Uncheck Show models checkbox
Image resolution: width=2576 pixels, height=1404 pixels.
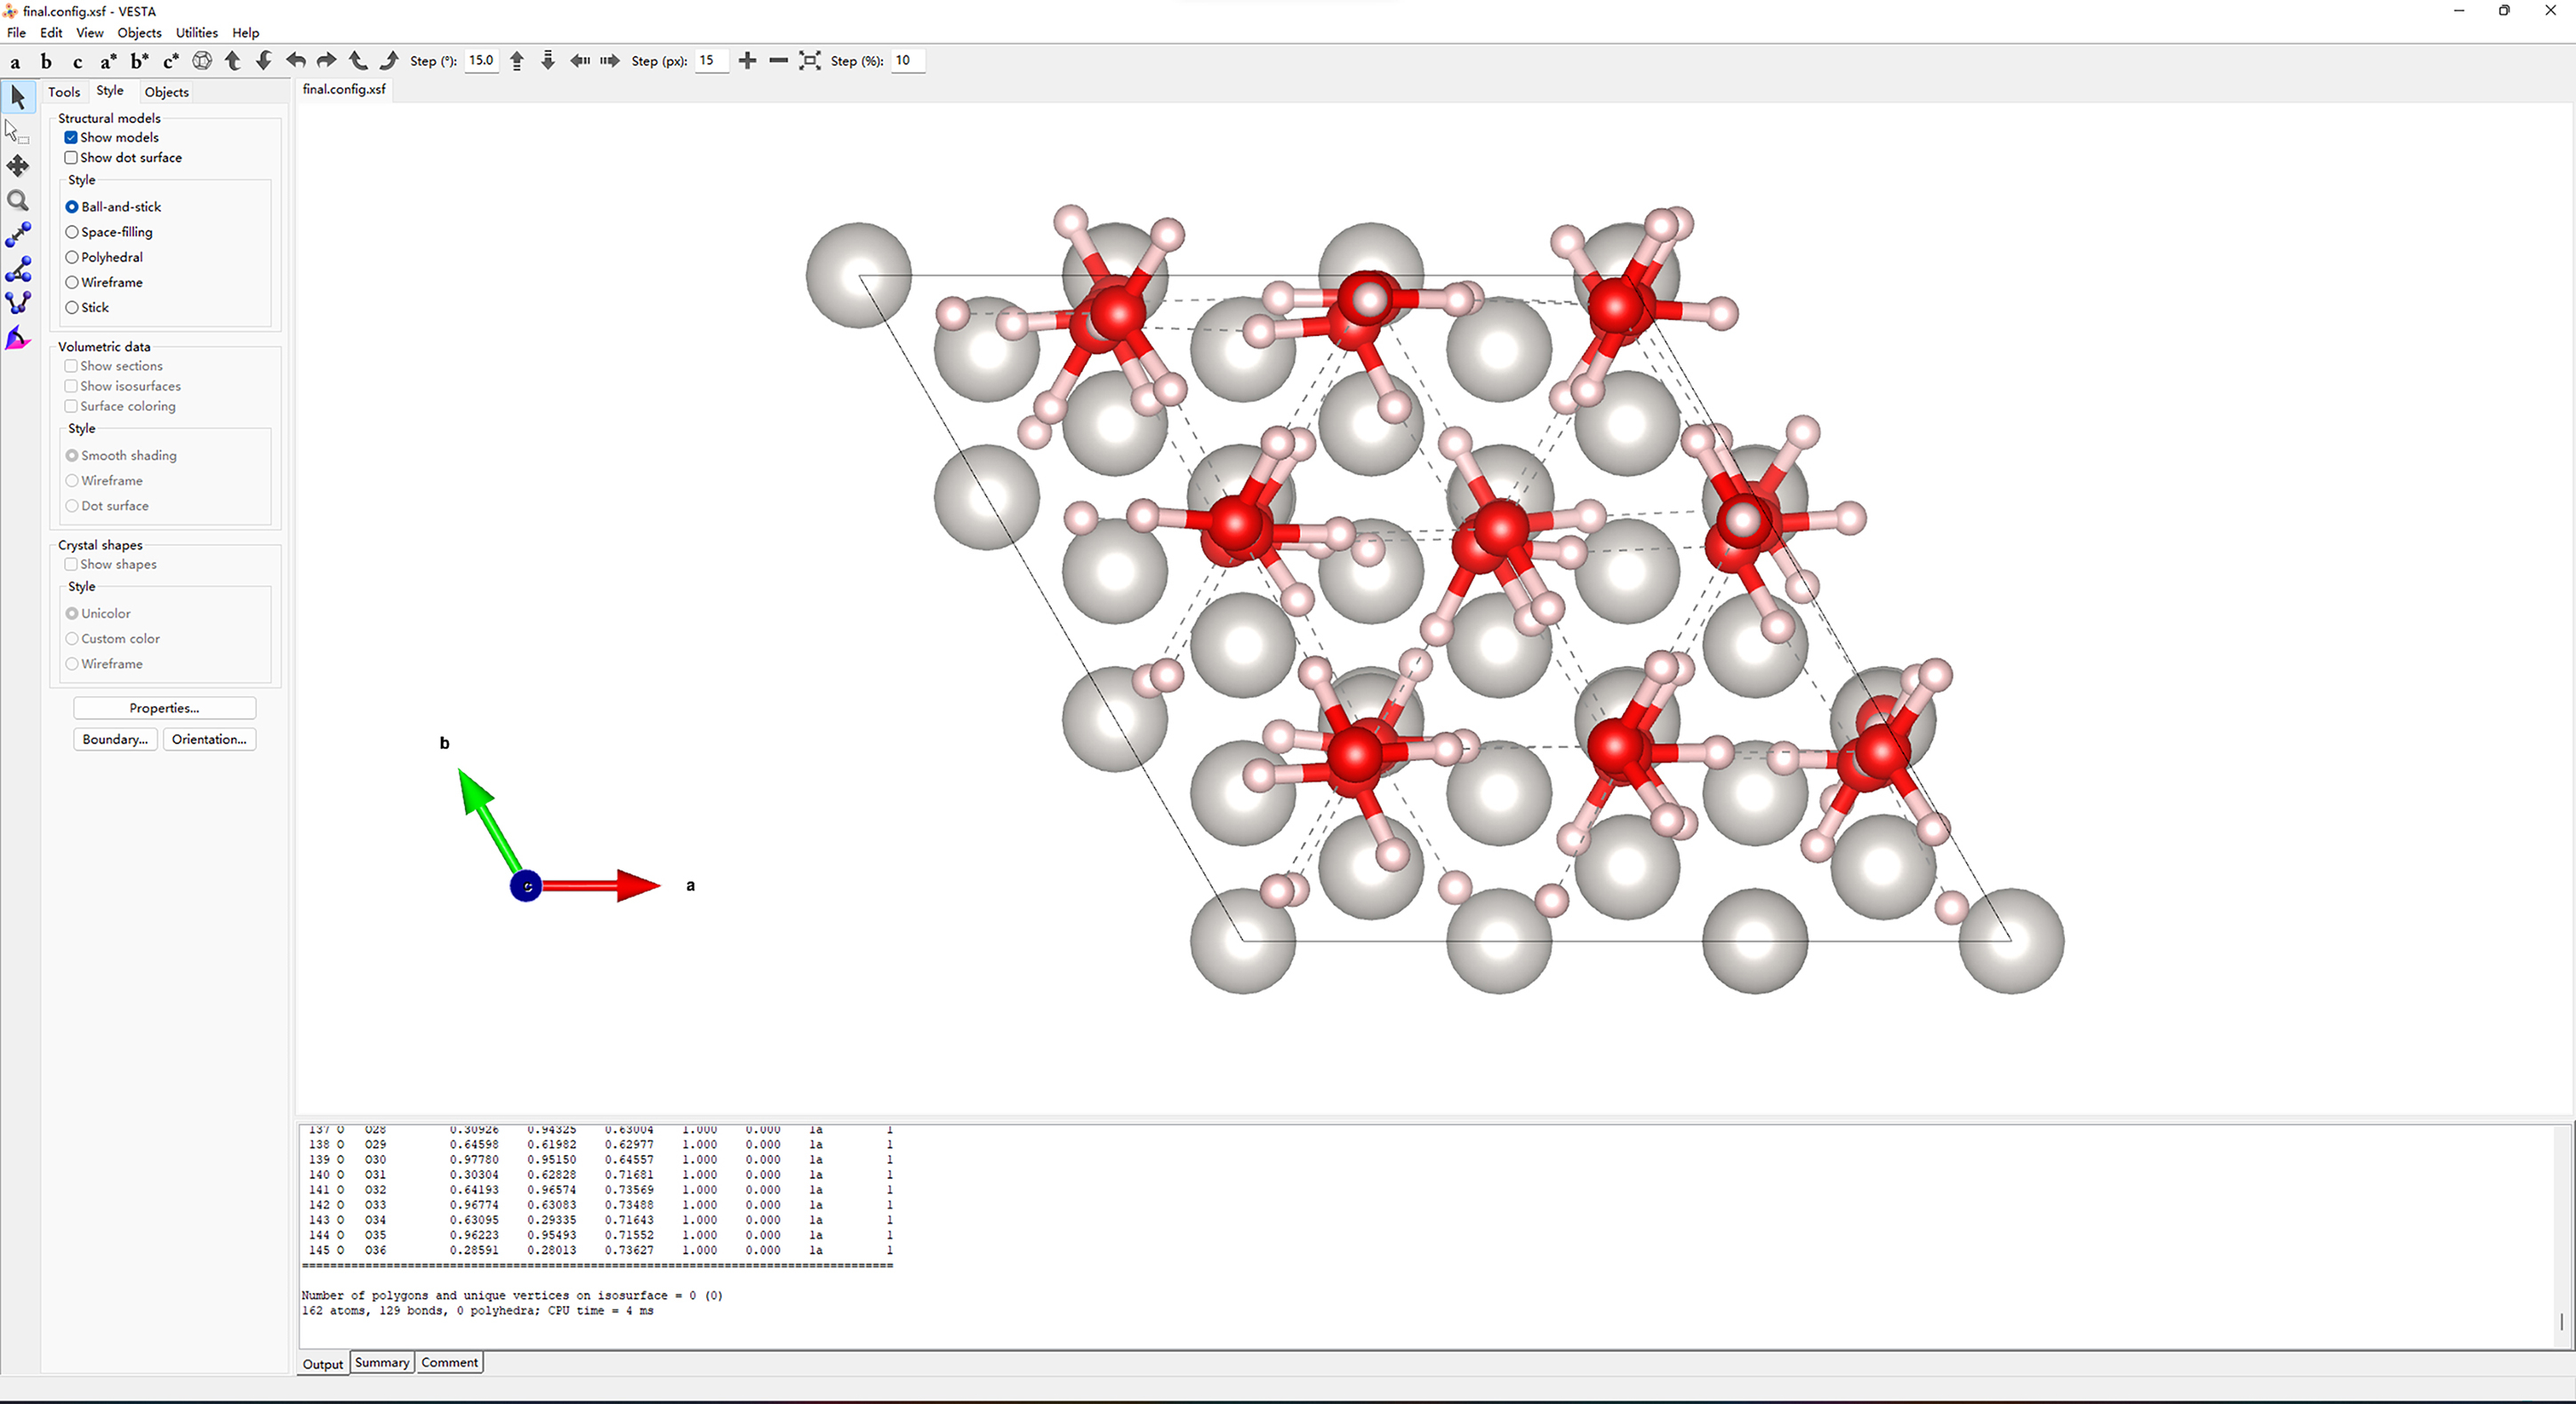coord(71,137)
